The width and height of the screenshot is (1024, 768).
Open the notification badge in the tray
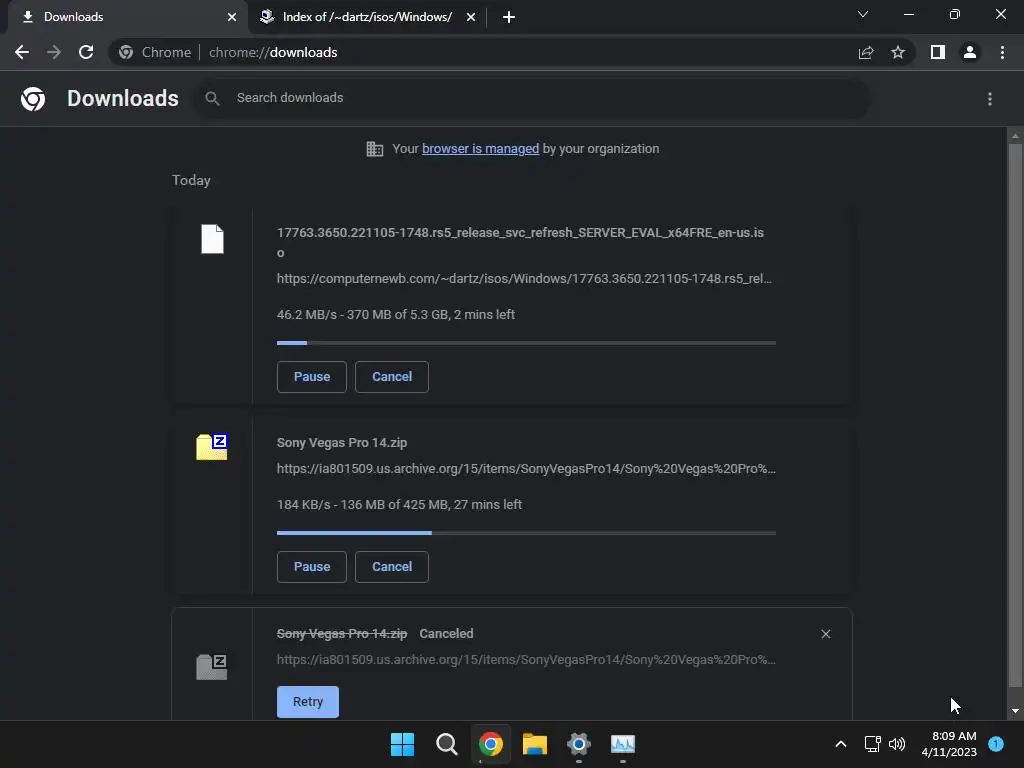(996, 743)
